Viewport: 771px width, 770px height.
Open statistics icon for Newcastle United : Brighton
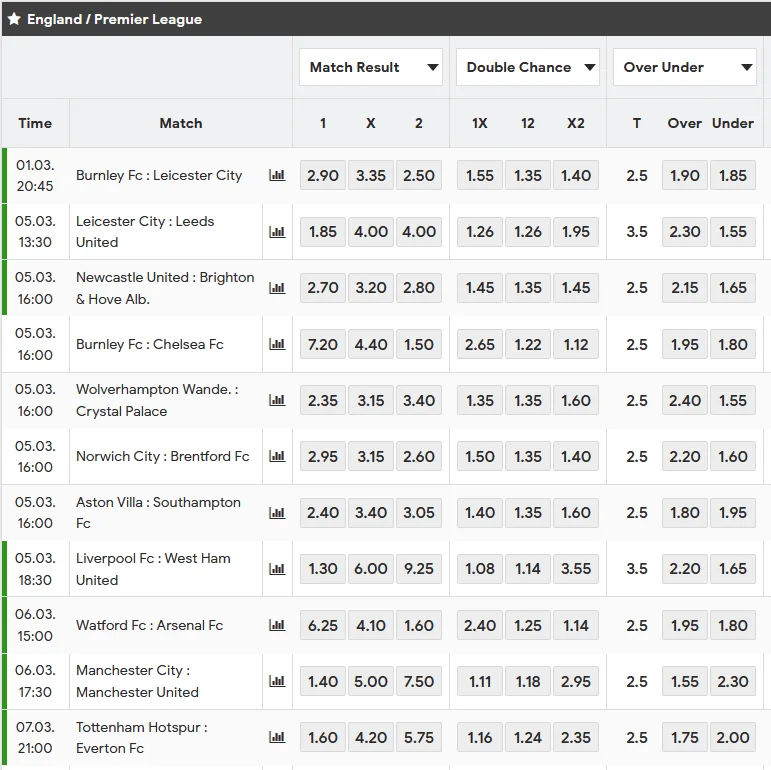coord(277,288)
